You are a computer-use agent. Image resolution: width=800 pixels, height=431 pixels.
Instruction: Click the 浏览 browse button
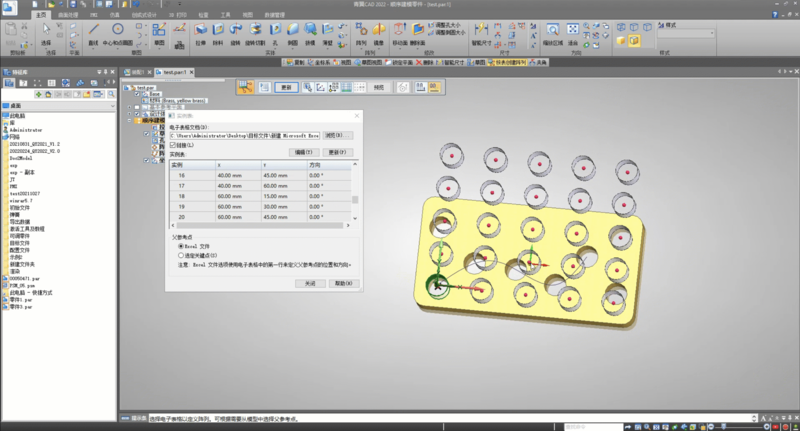click(339, 135)
